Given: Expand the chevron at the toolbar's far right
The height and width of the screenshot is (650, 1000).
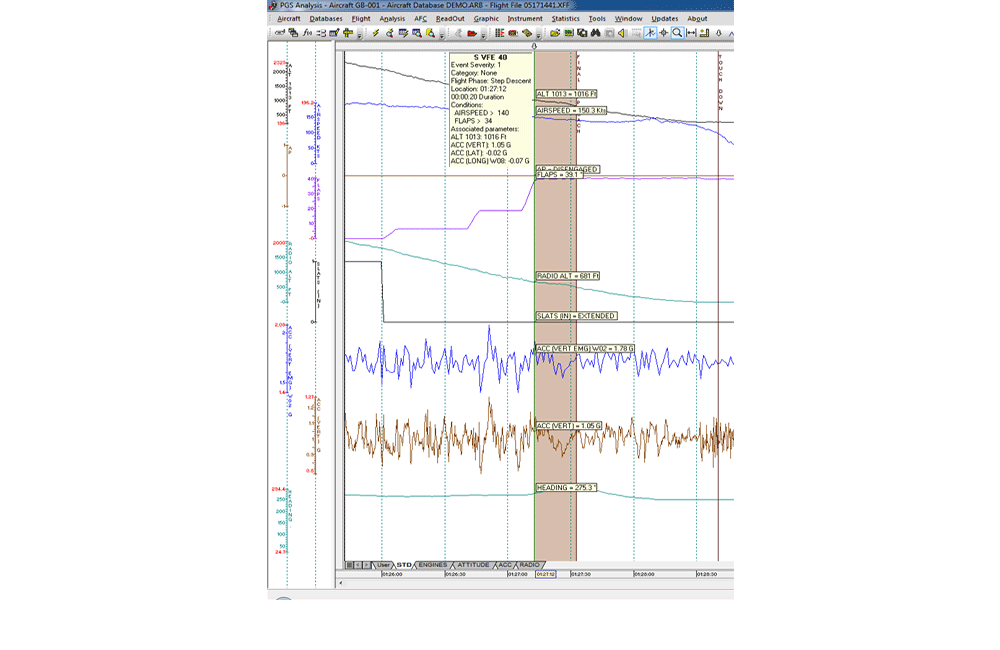Looking at the screenshot, I should pos(731,33).
